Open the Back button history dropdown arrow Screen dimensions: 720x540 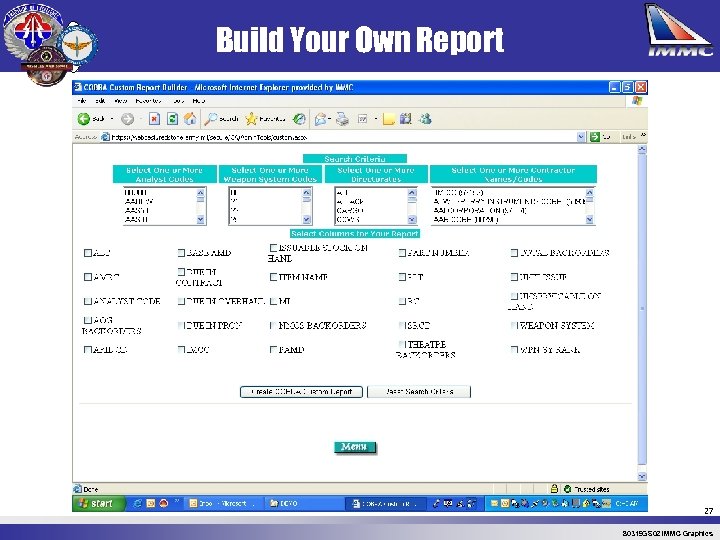(112, 119)
